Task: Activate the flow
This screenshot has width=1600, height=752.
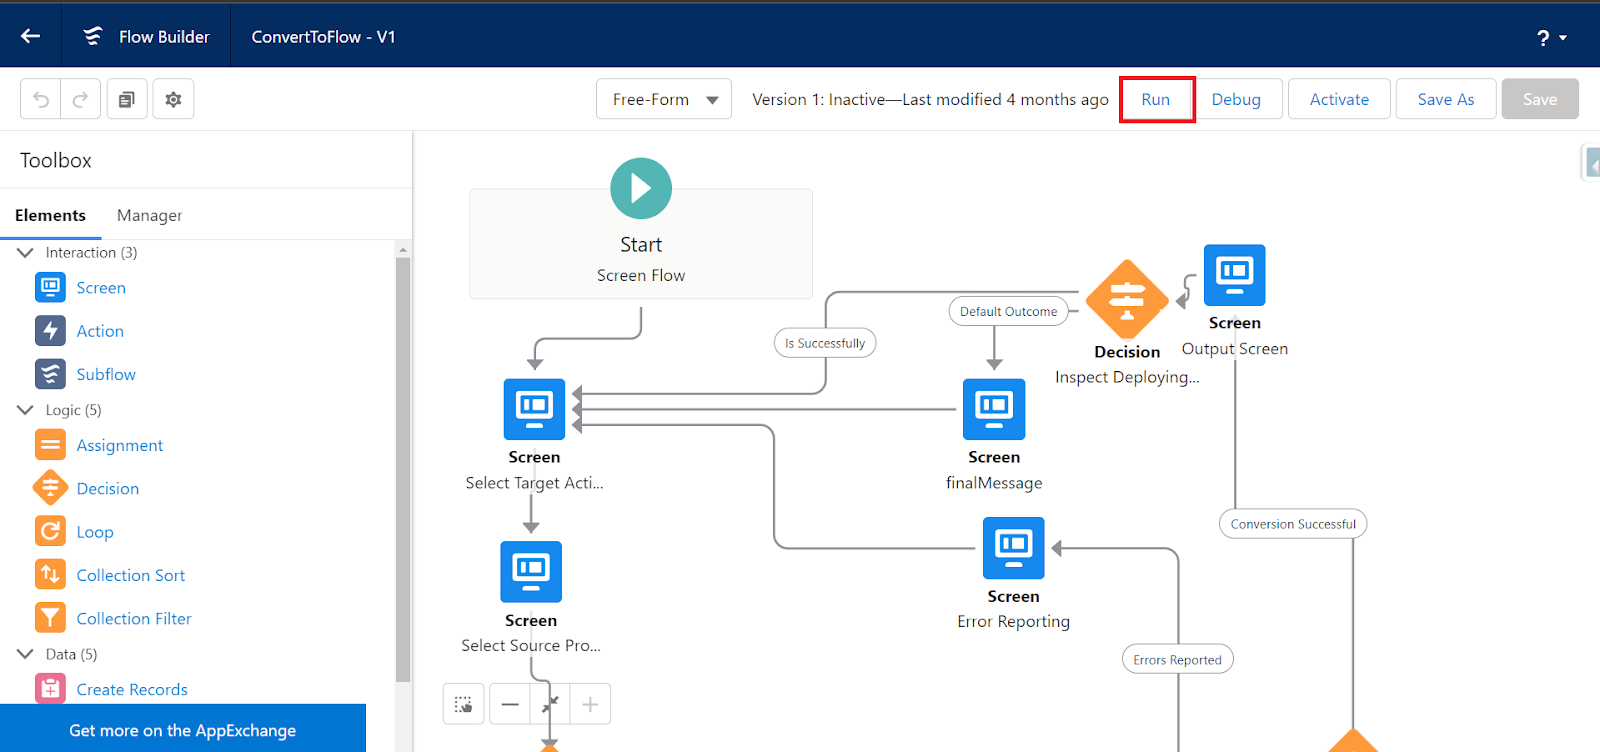Action: coord(1339,99)
